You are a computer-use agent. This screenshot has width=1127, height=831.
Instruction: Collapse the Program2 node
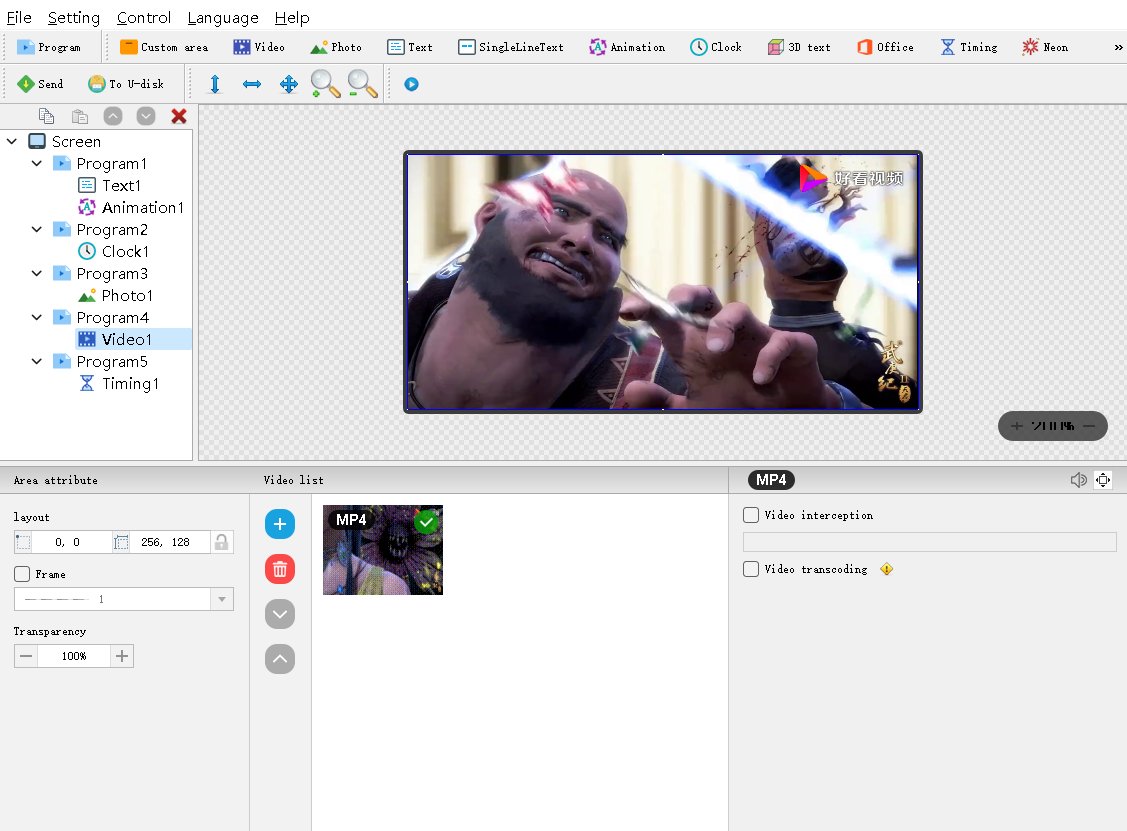coord(37,229)
